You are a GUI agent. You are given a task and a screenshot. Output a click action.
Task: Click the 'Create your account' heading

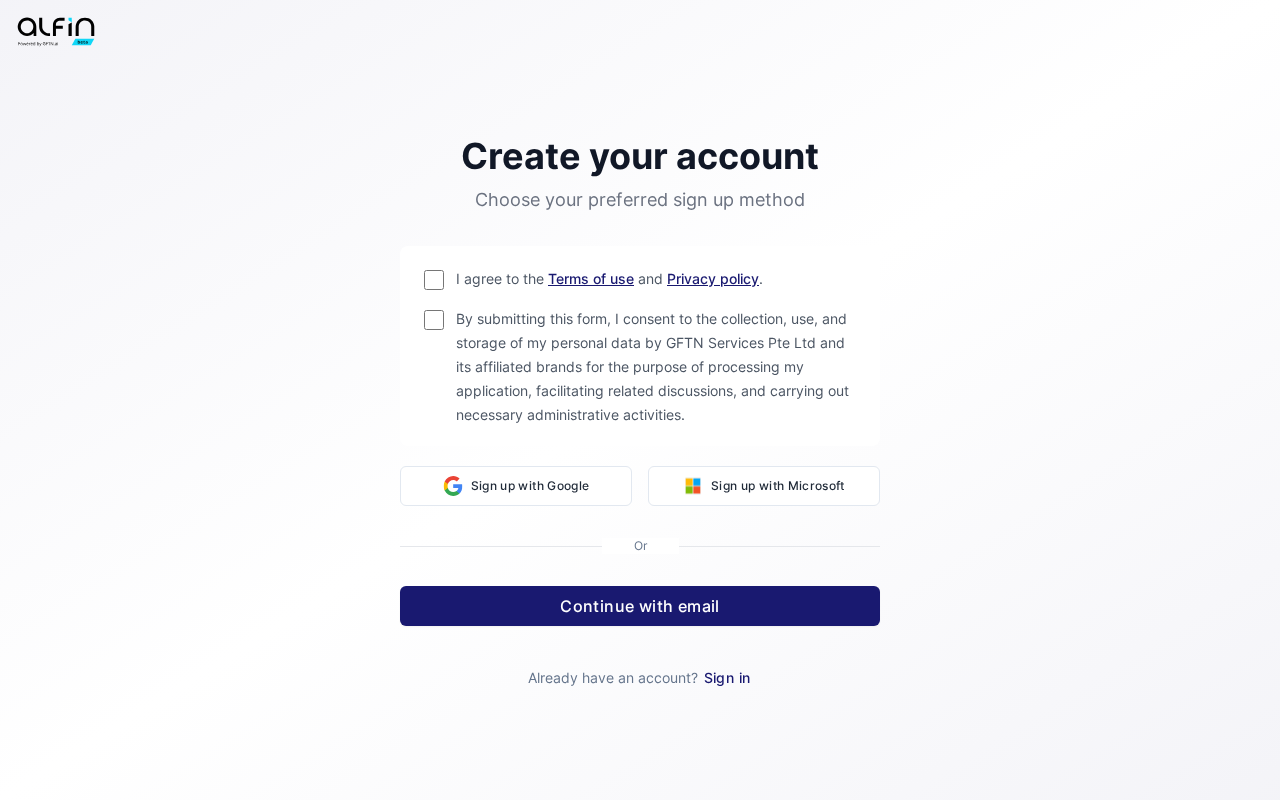click(x=640, y=156)
